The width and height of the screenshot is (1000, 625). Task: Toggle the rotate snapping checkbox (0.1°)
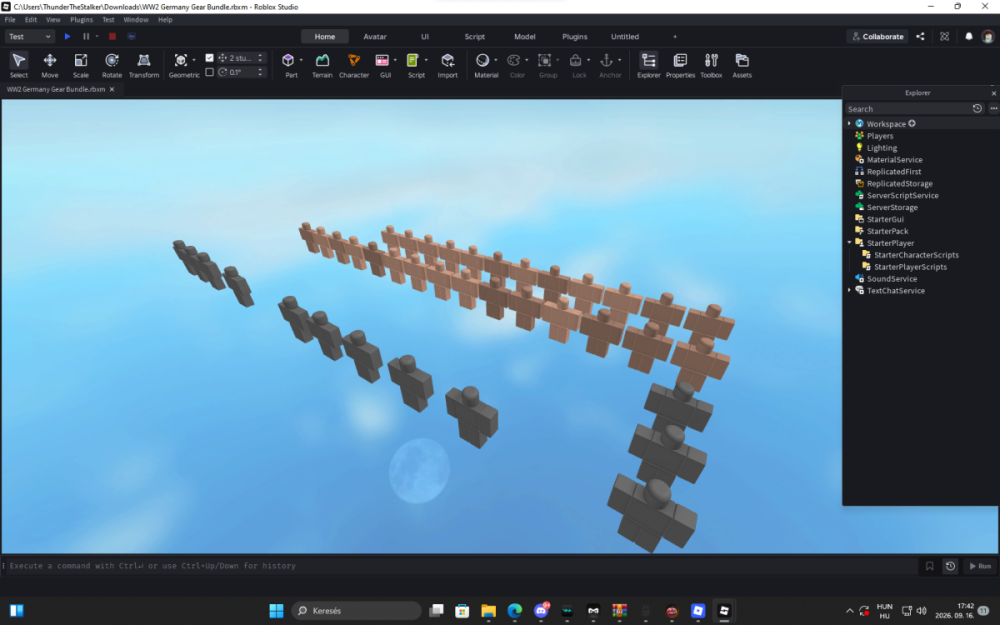pyautogui.click(x=209, y=72)
